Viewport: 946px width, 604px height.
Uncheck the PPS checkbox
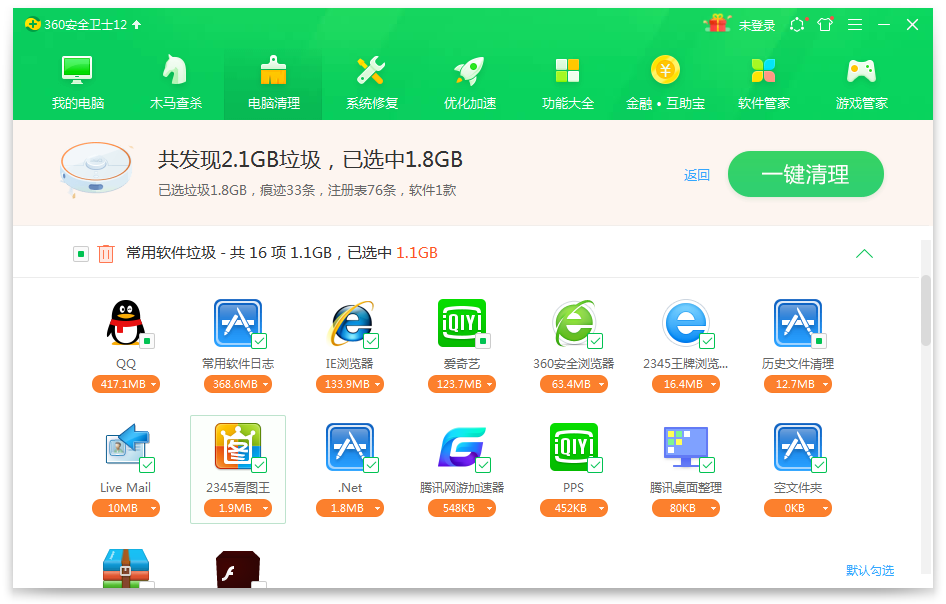[595, 465]
